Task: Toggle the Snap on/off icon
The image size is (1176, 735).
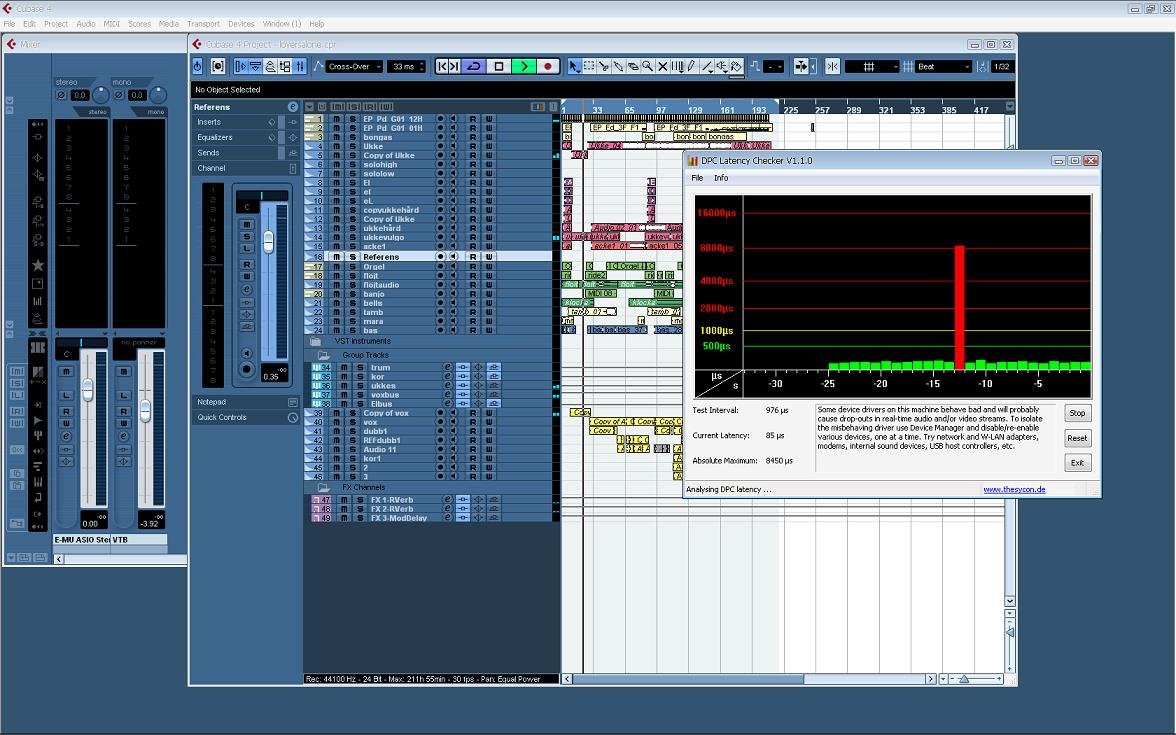Action: coord(832,67)
